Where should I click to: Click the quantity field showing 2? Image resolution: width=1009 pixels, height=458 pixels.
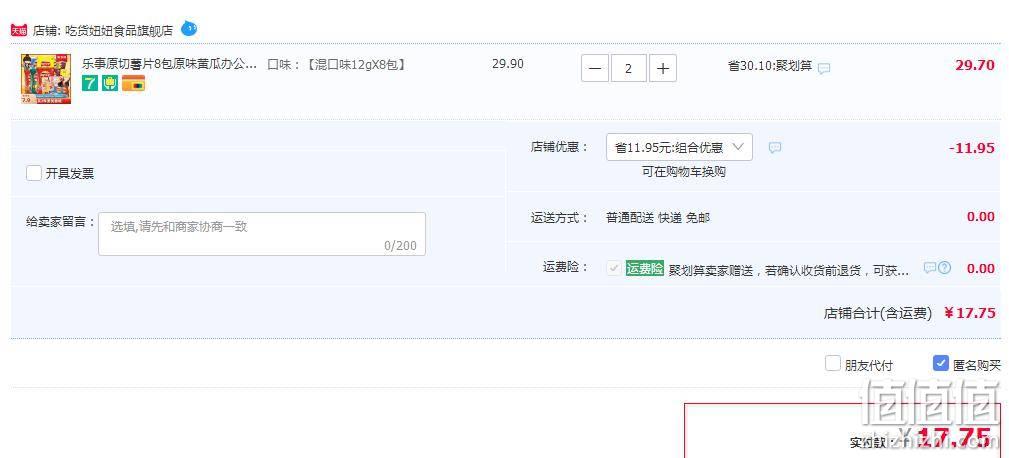tap(629, 68)
